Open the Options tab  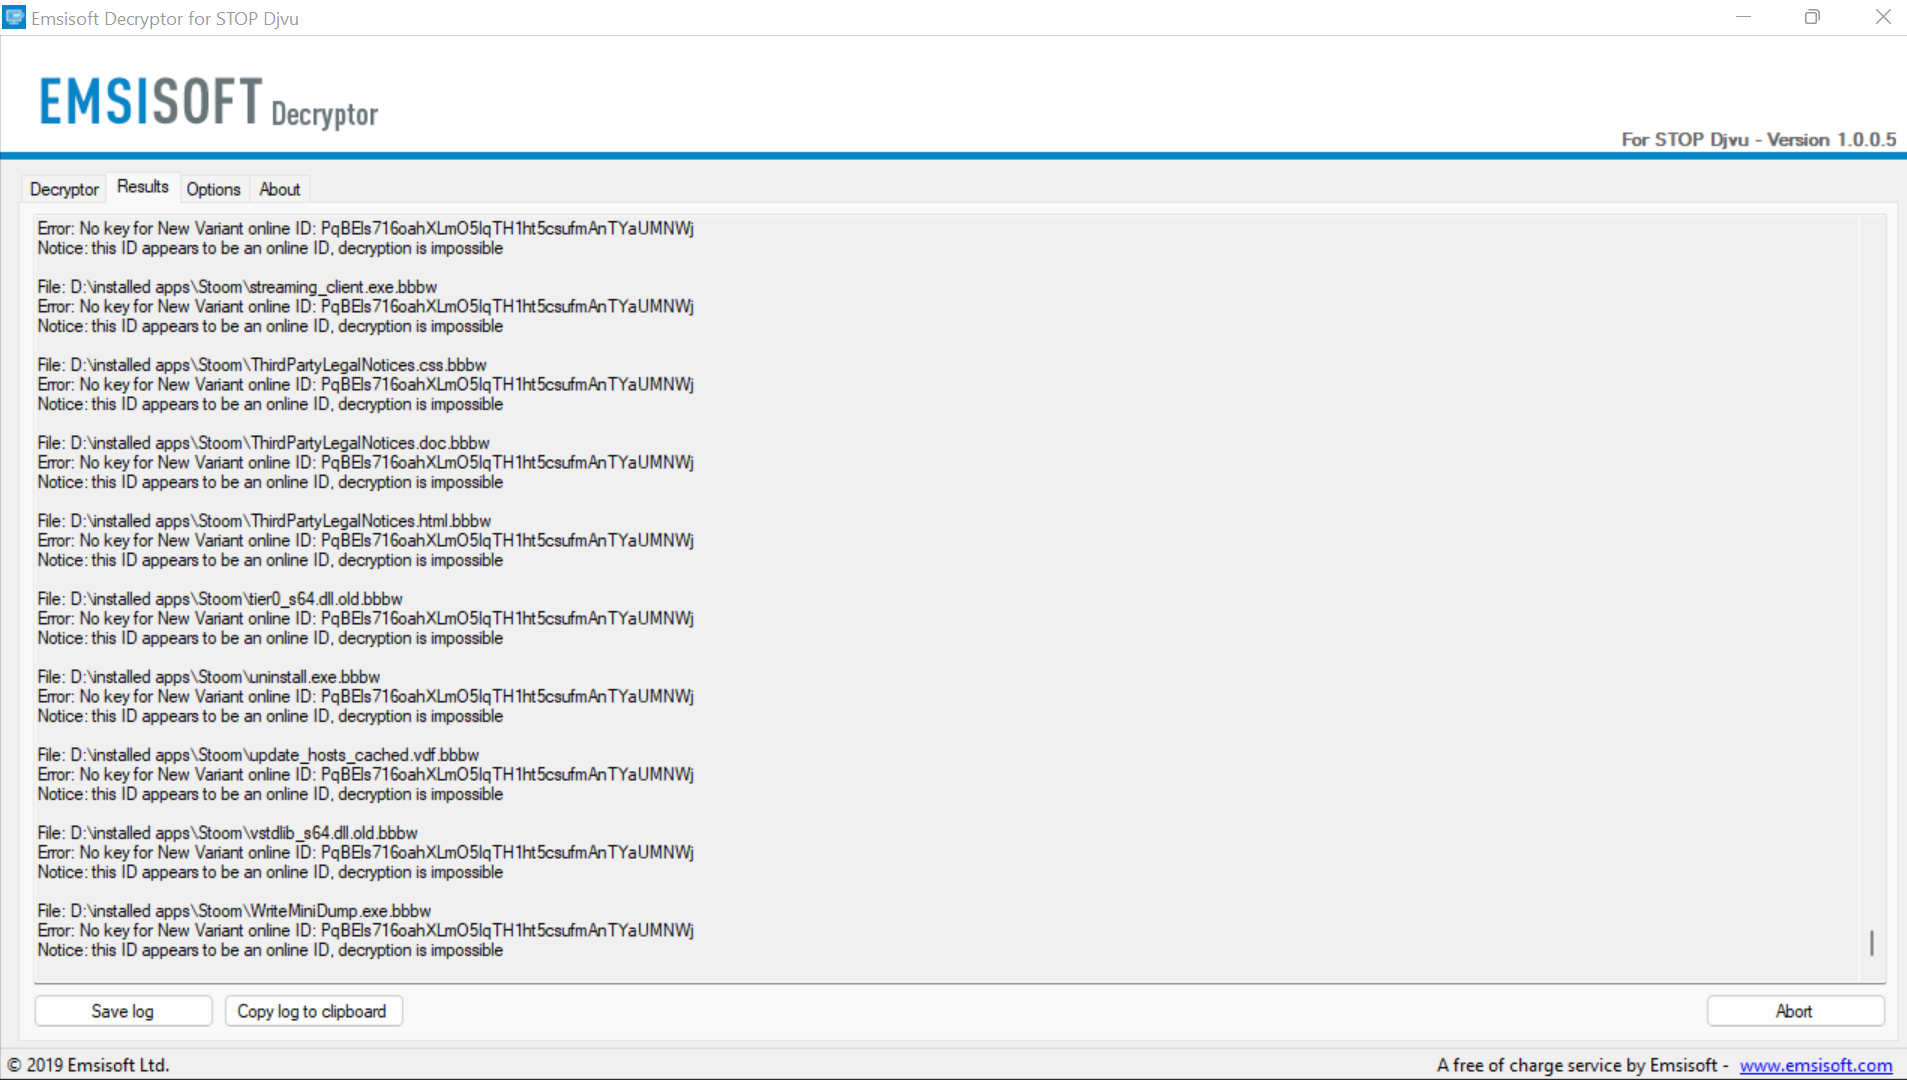(x=213, y=189)
